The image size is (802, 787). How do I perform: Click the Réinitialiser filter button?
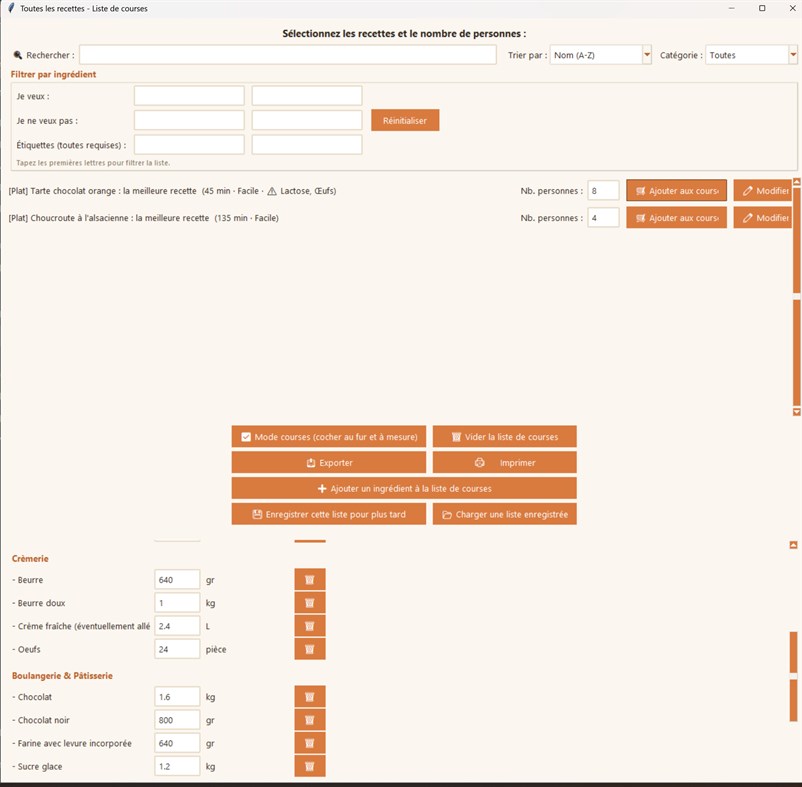click(x=405, y=120)
